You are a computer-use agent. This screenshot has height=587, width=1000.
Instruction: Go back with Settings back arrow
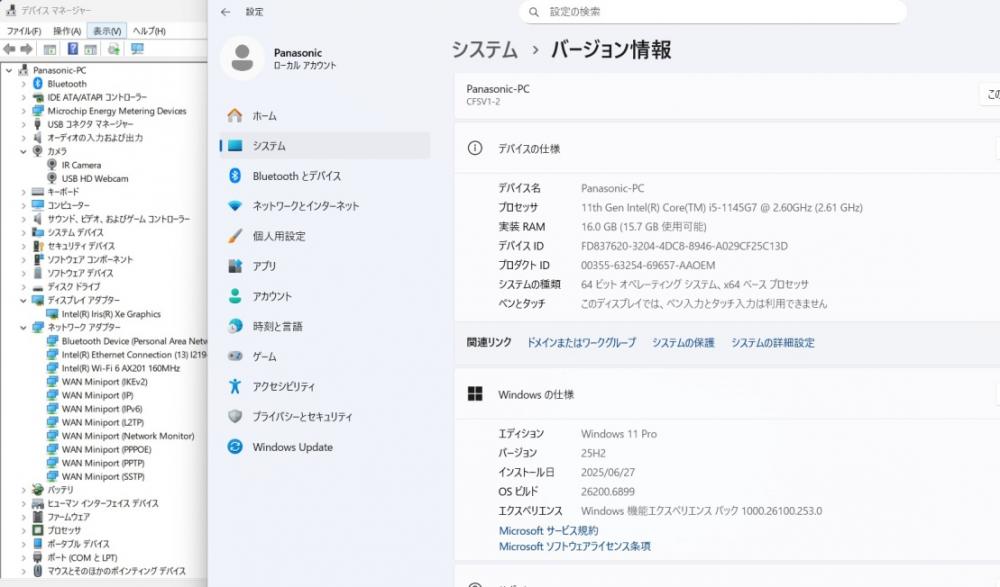pos(225,11)
